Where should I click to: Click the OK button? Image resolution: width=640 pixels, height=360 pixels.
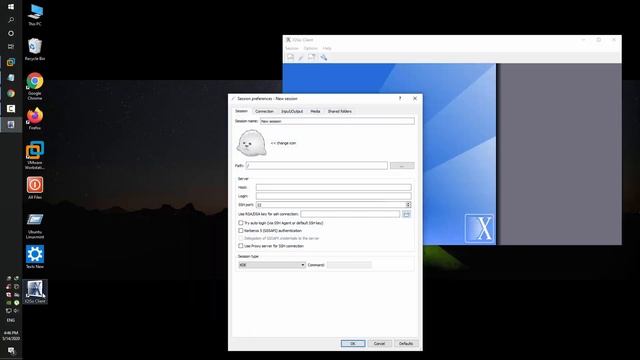point(353,344)
